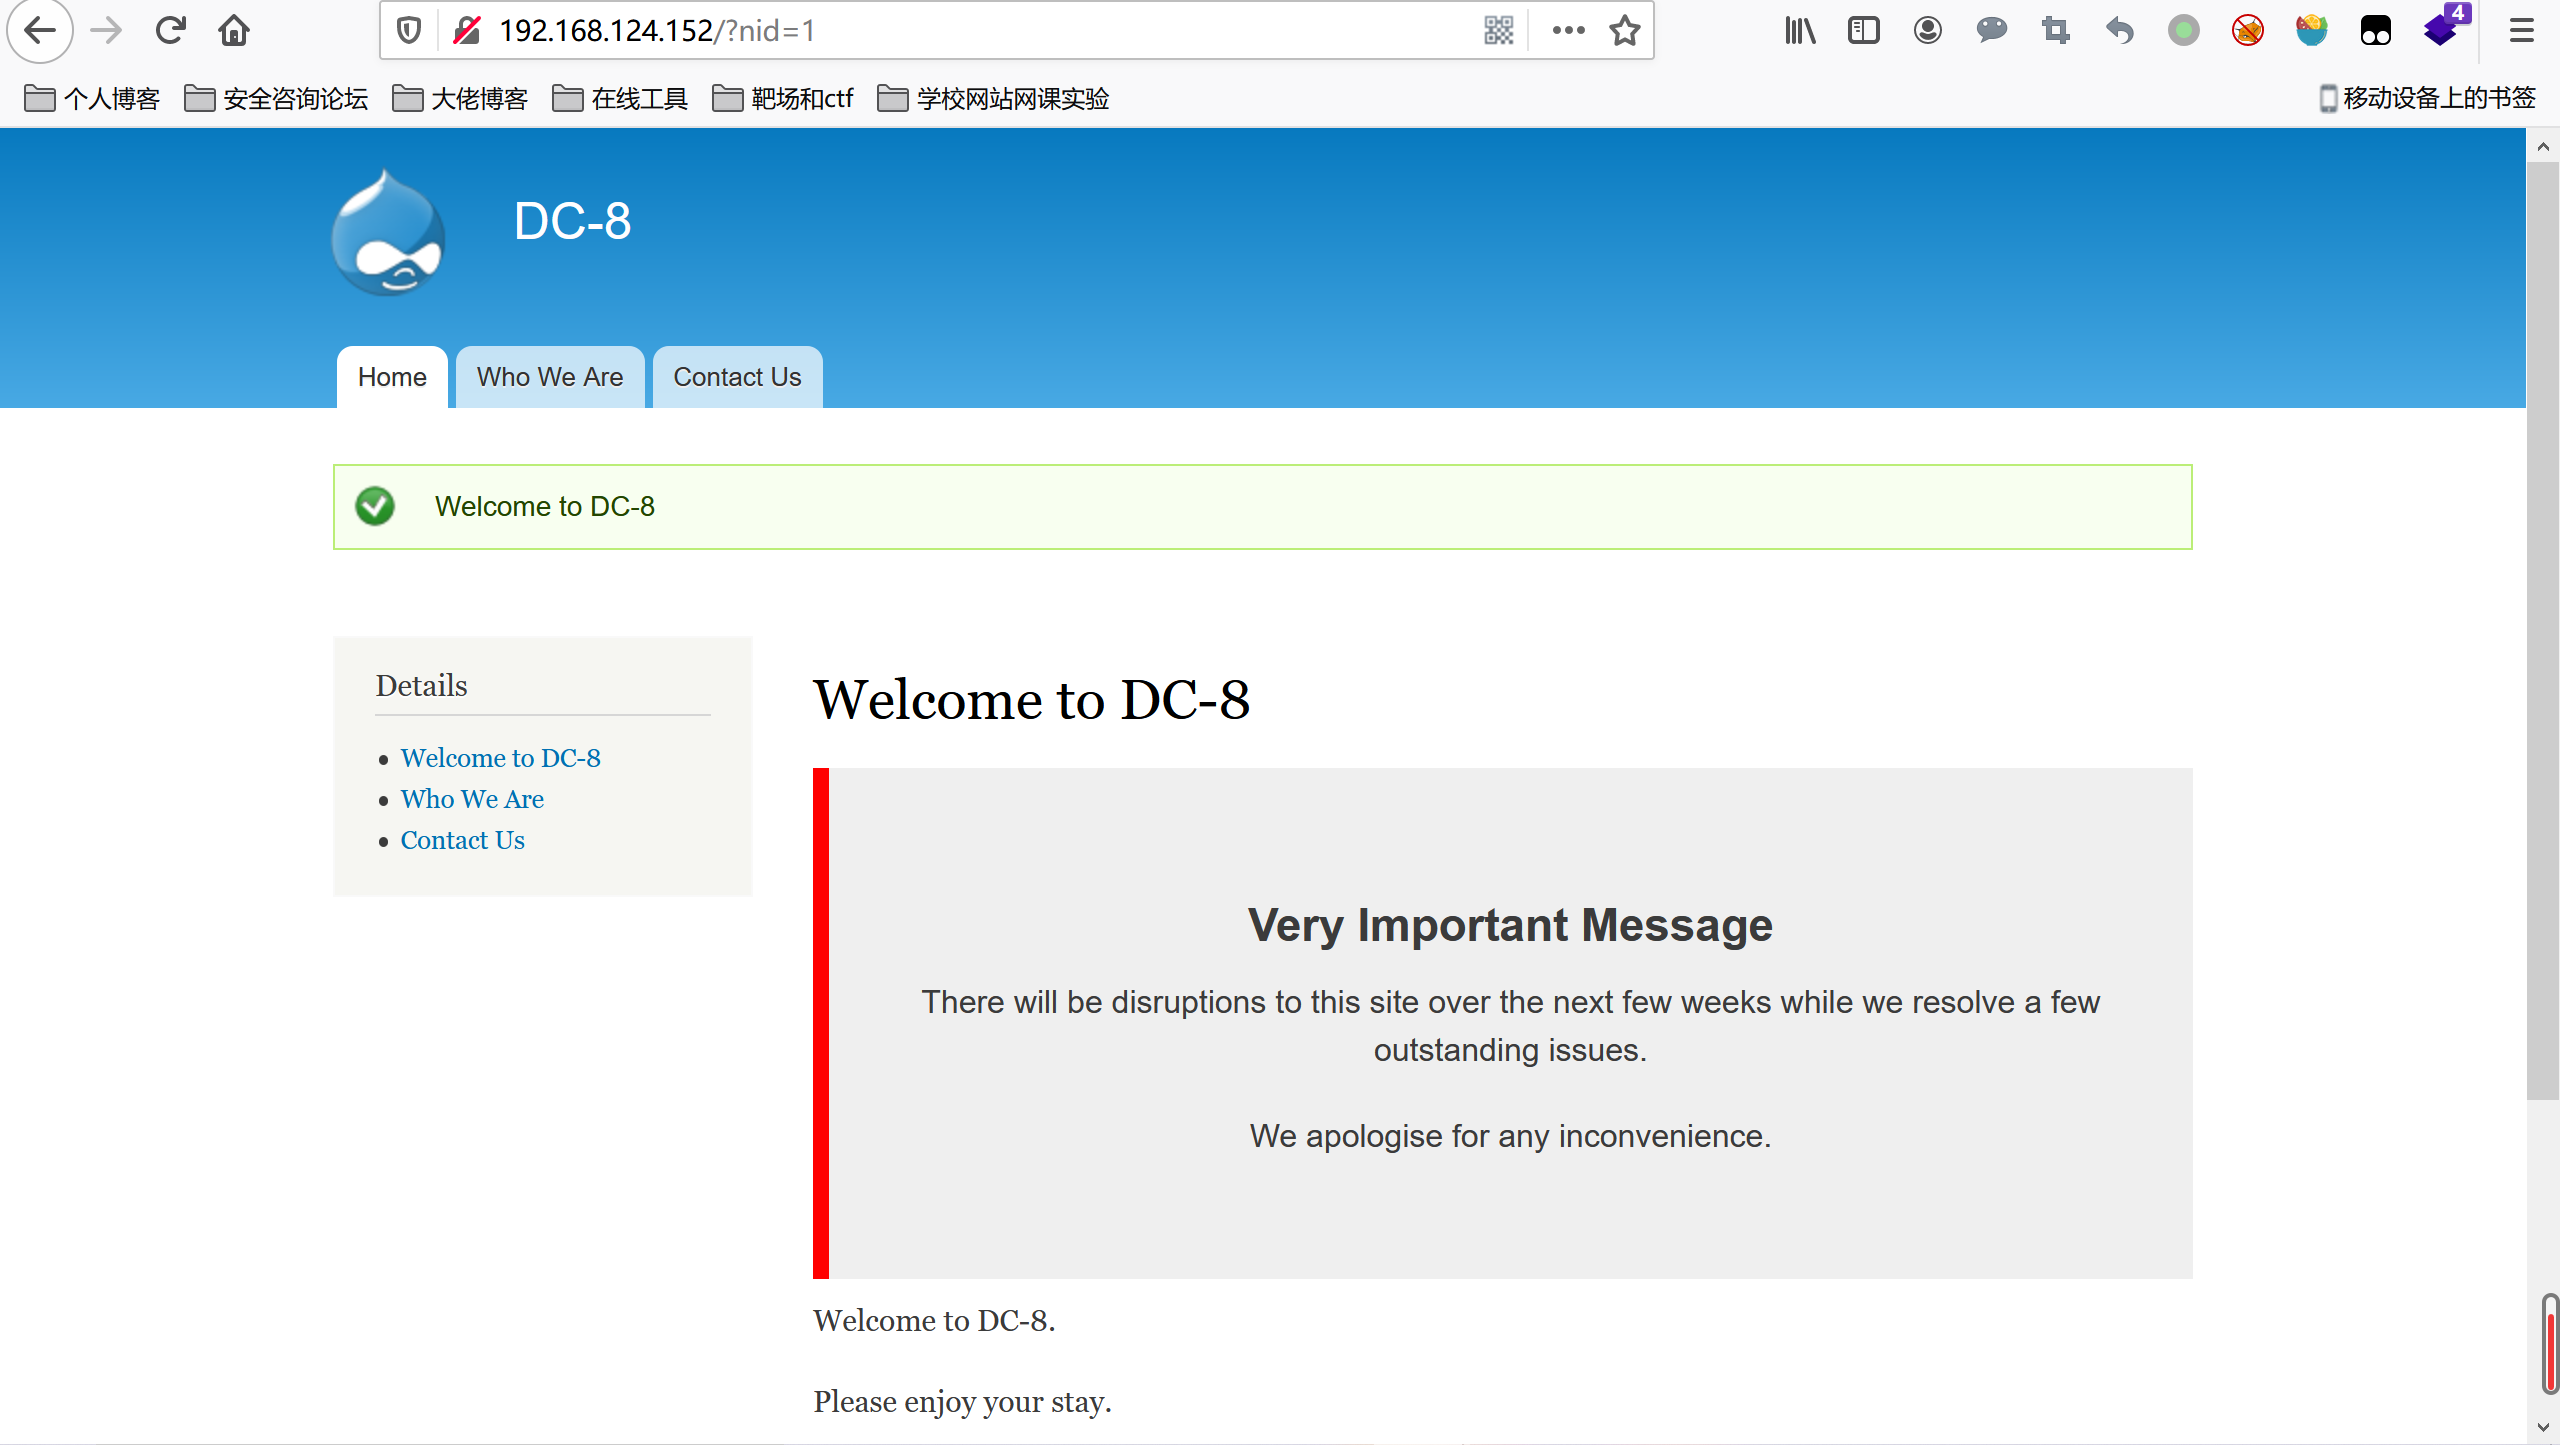Click the crop screenshot toolbar icon
Viewport: 2560px width, 1445px height.
click(x=2056, y=31)
